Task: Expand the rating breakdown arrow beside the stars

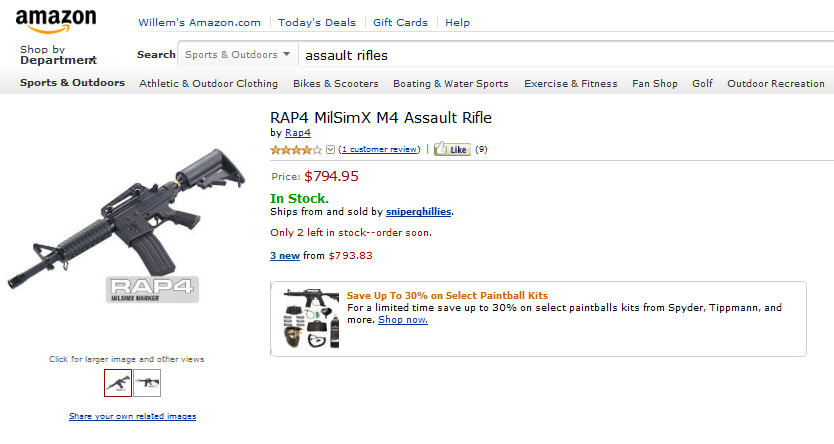Action: [x=330, y=150]
